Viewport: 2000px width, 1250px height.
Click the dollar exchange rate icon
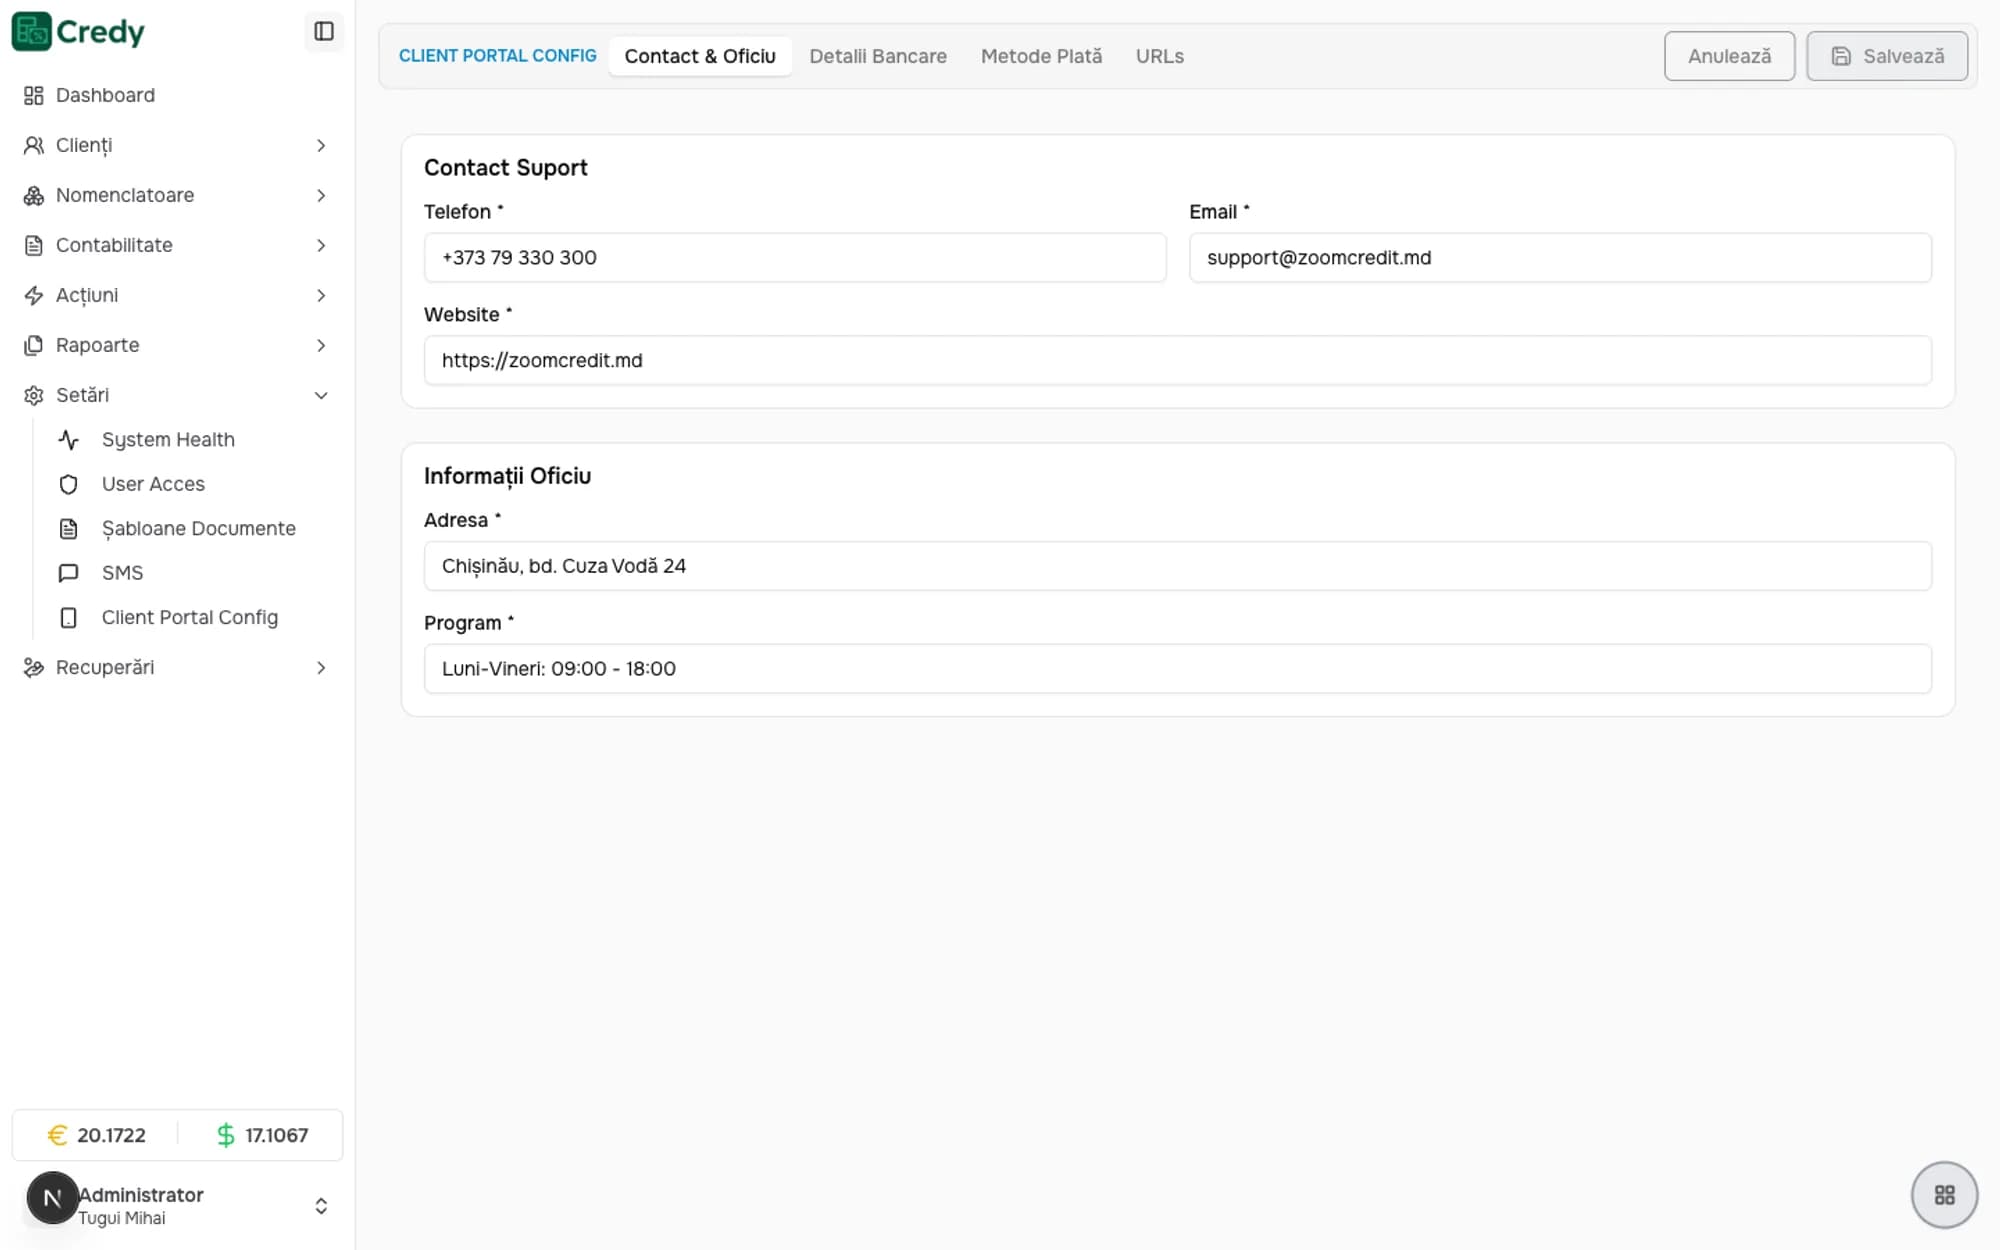[x=226, y=1135]
